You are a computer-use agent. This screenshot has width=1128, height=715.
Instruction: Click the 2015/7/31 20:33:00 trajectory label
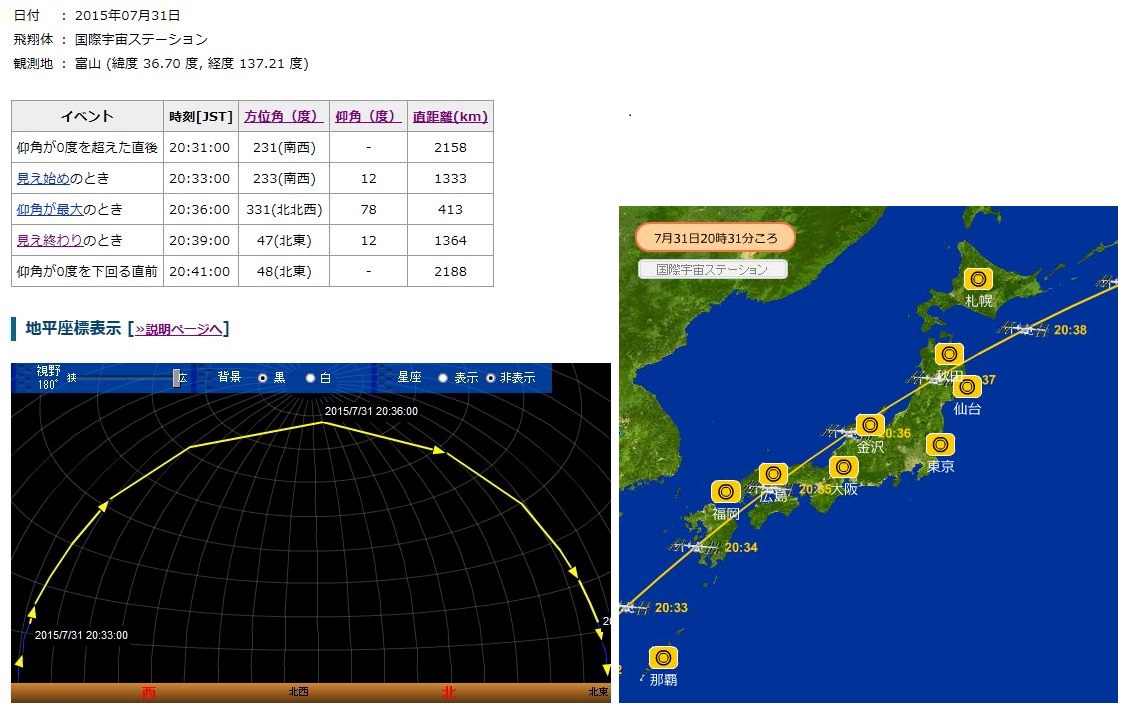point(81,635)
